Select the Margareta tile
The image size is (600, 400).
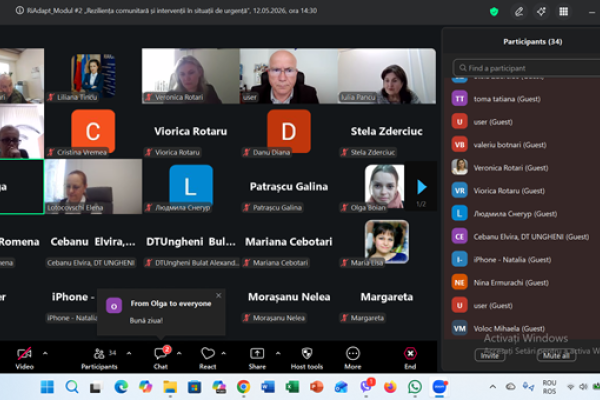click(x=387, y=297)
